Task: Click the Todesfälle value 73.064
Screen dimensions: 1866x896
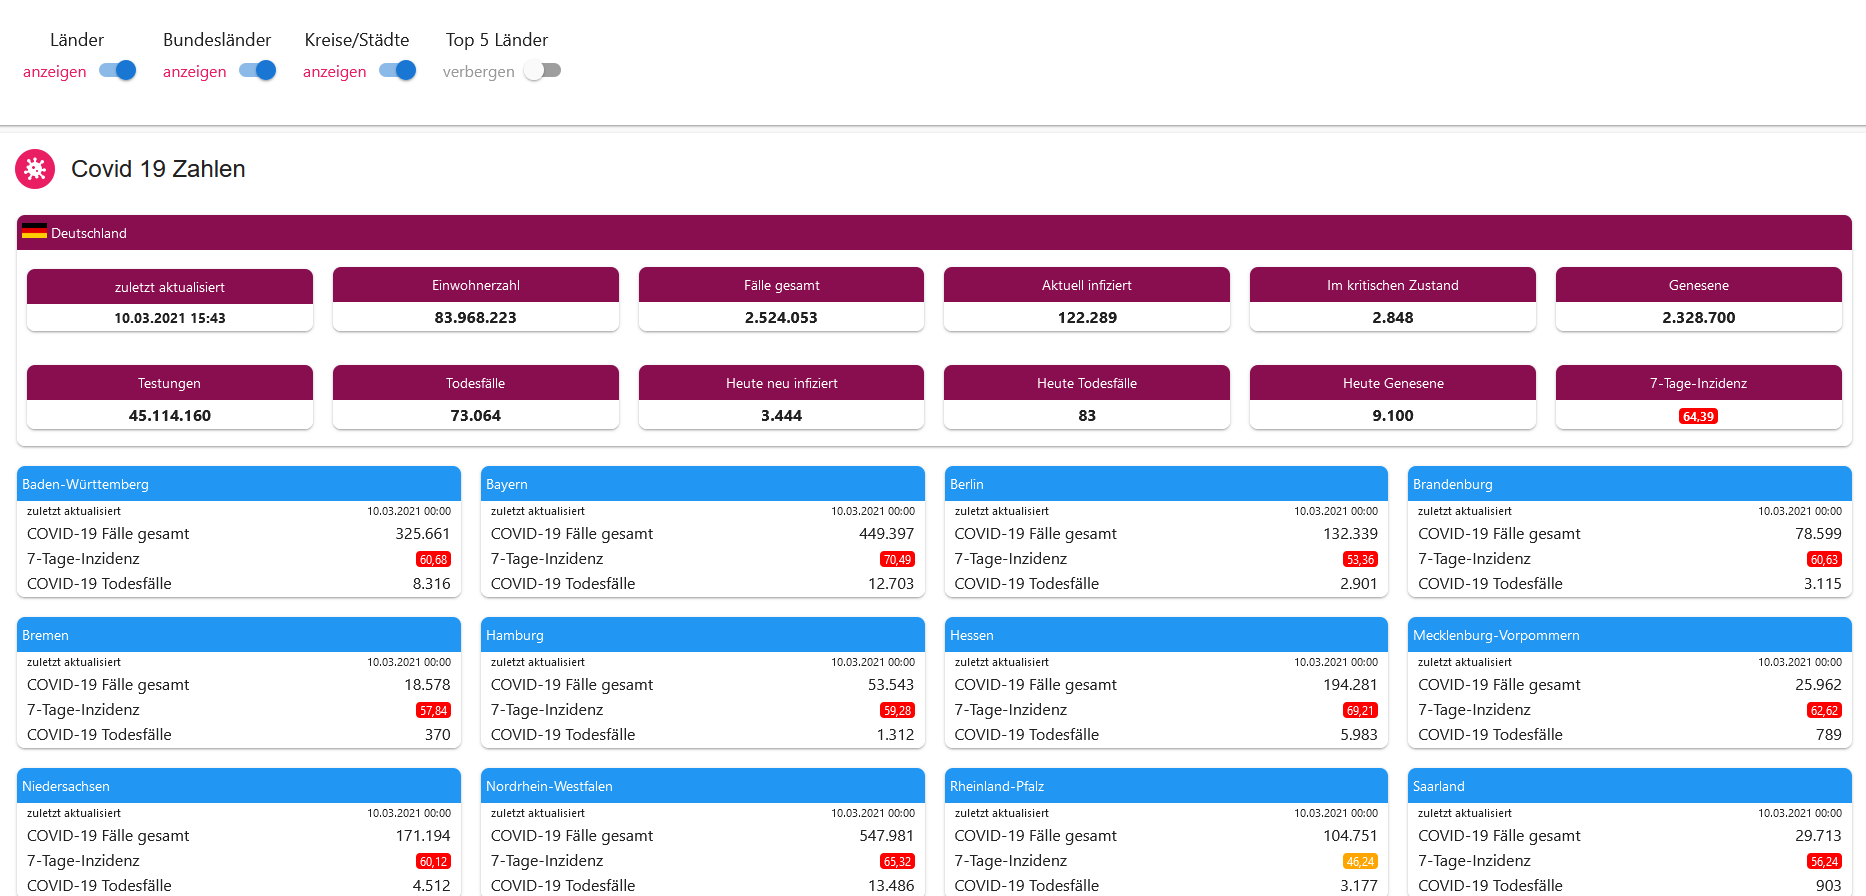Action: [x=476, y=415]
